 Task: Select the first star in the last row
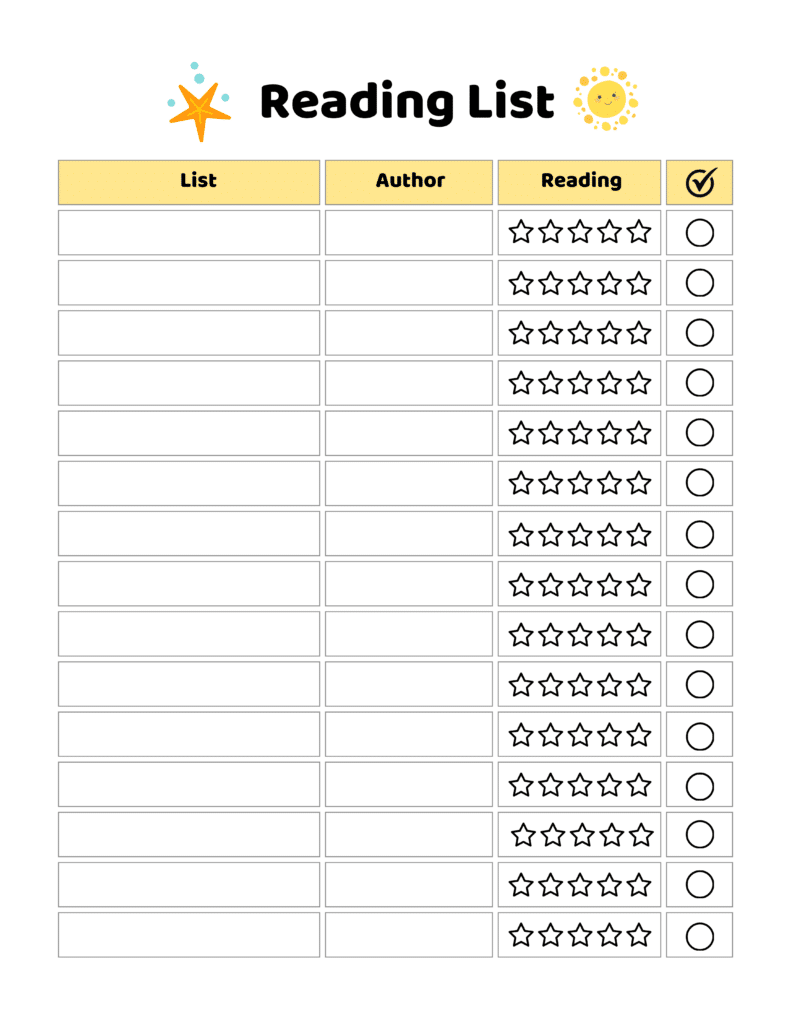tap(521, 935)
